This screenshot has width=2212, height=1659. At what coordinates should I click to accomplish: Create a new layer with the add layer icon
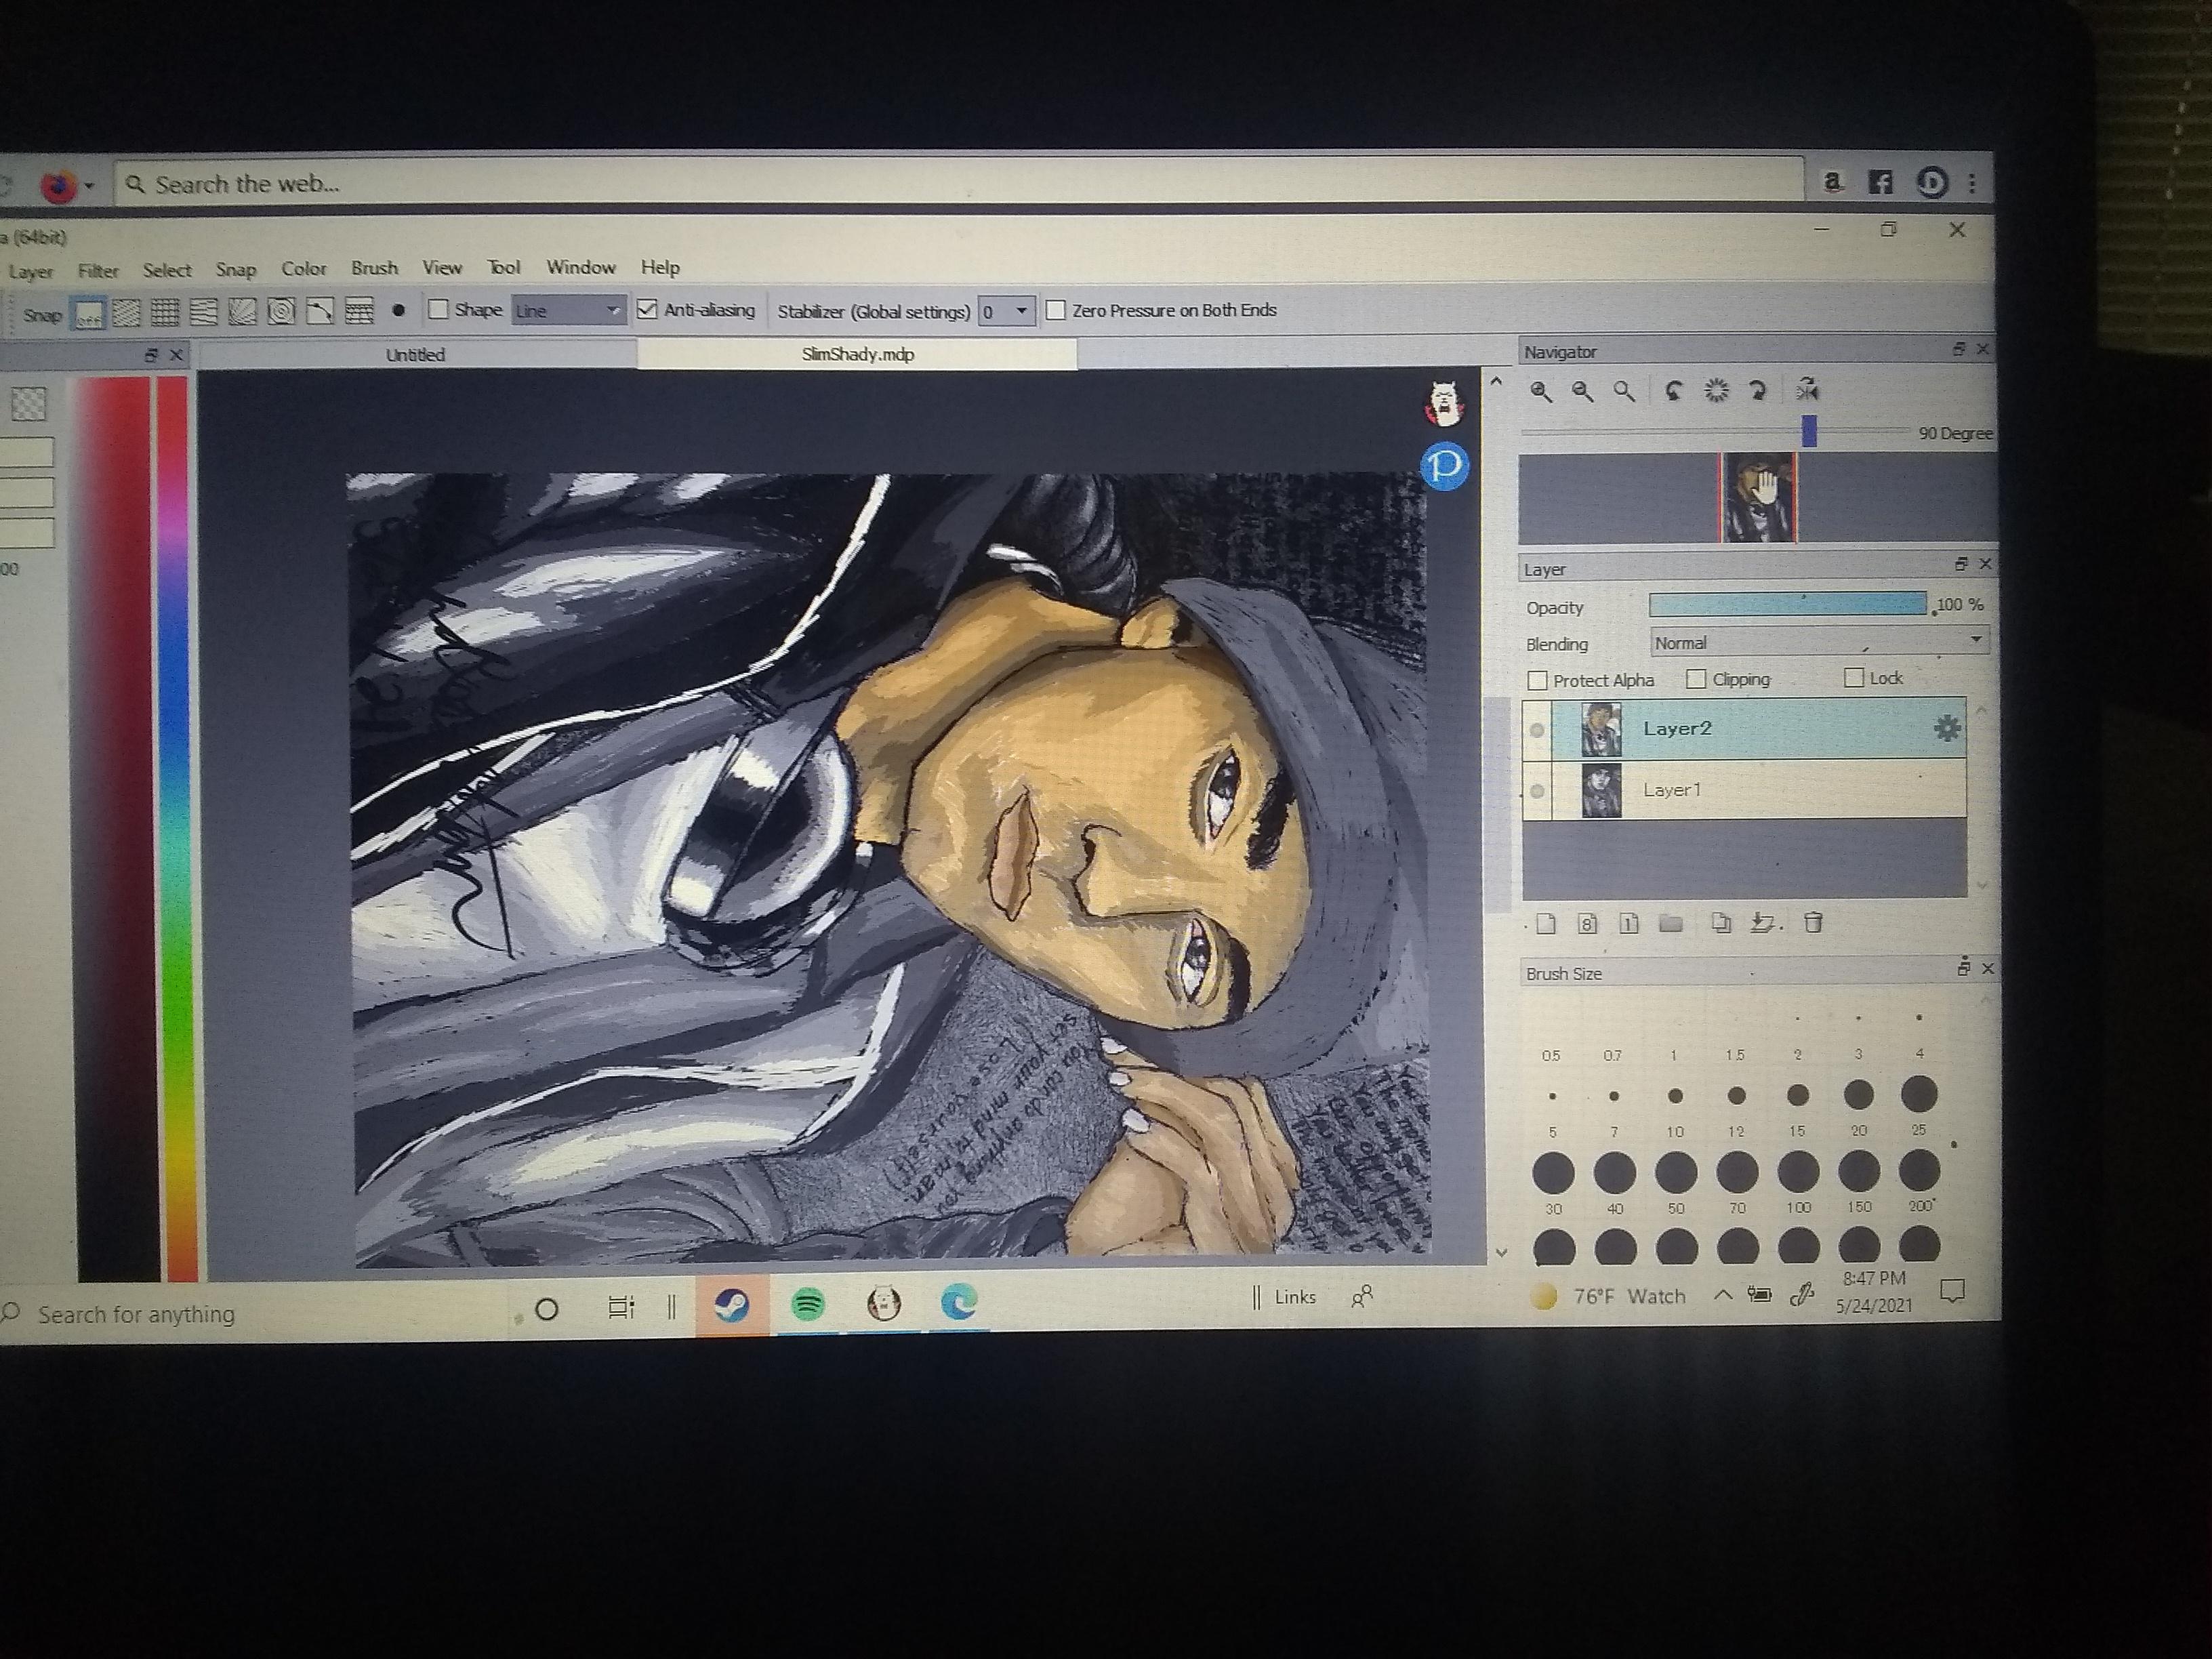(x=1546, y=924)
